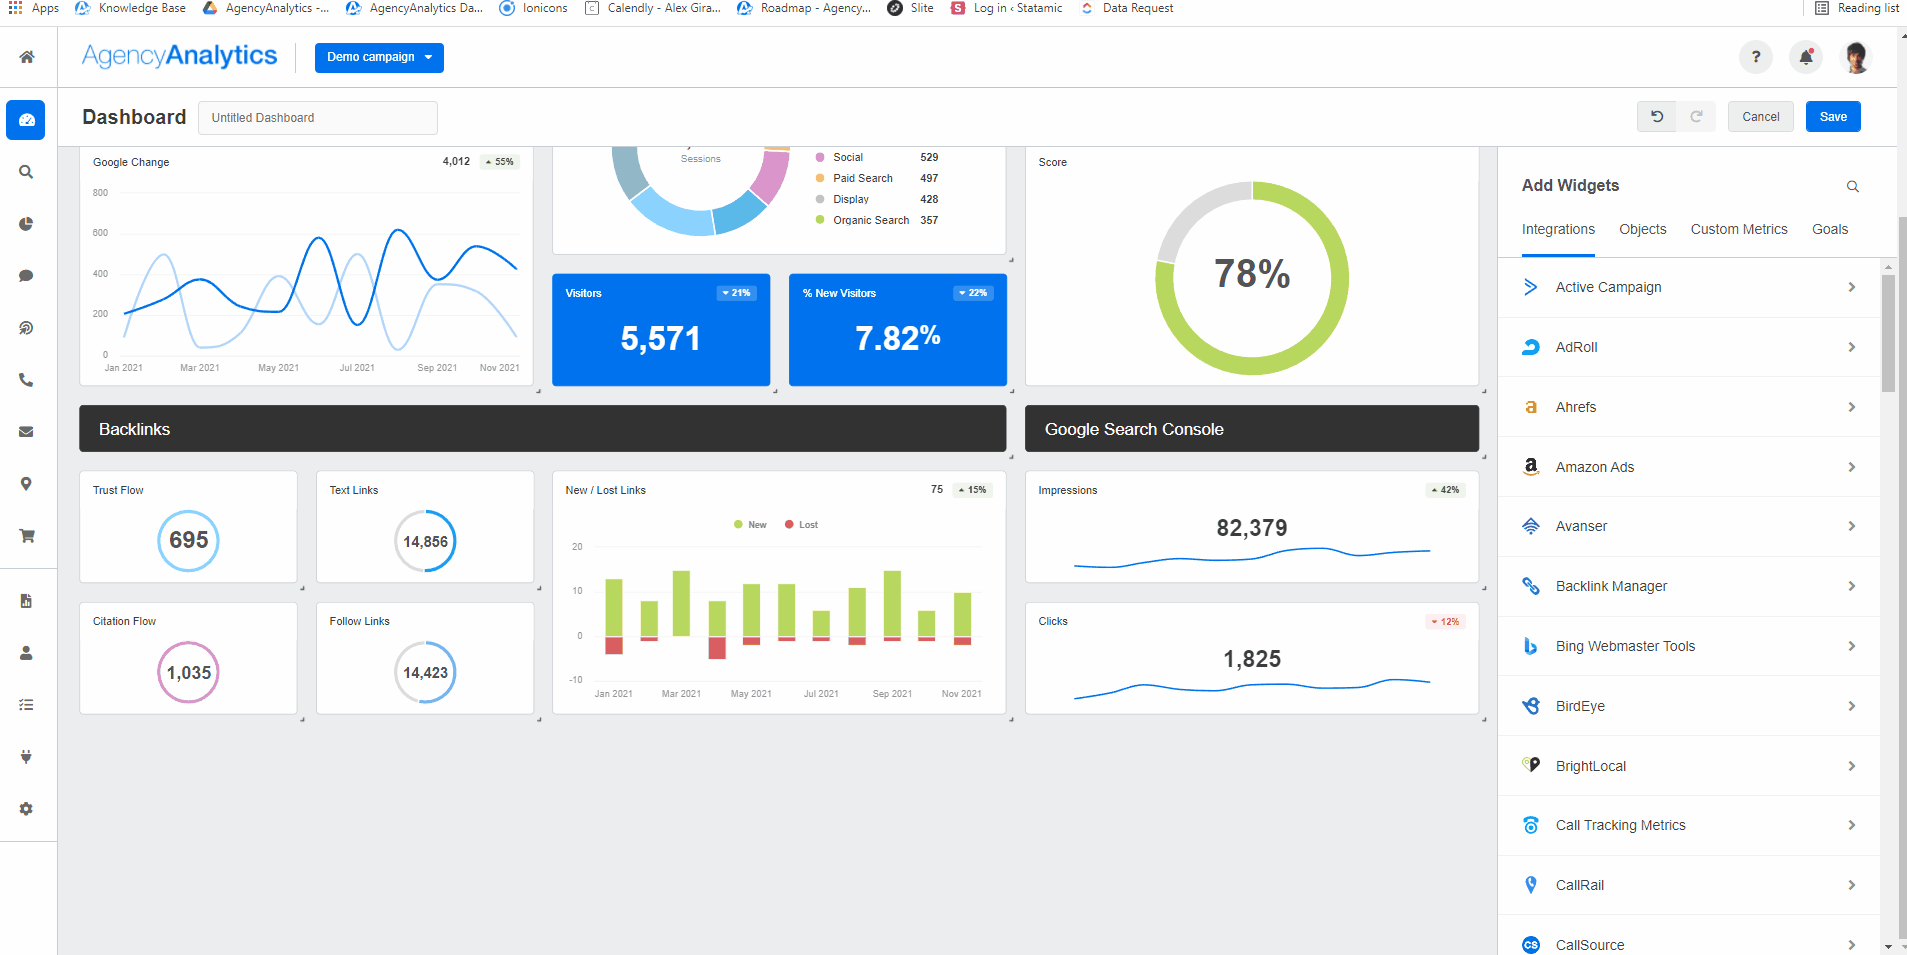Screen dimensions: 1907x955
Task: Open the notifications bell
Action: (x=1806, y=57)
